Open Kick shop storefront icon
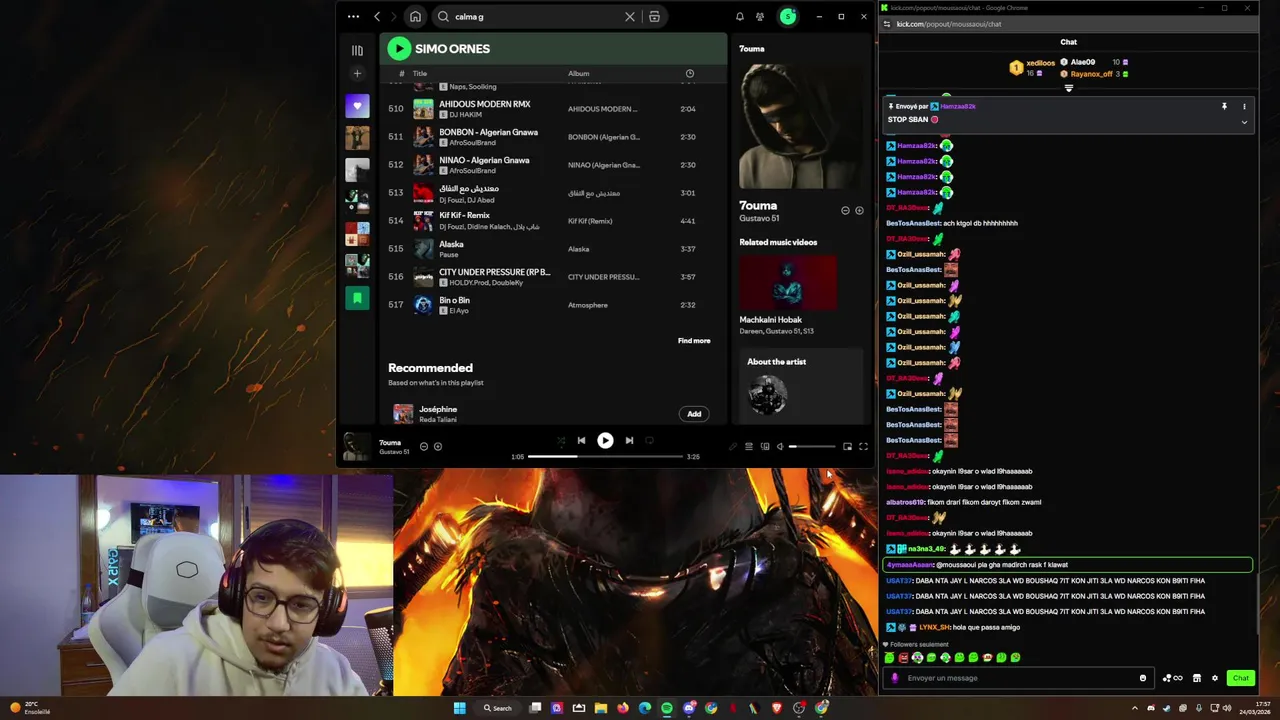Viewport: 1280px width, 720px height. pos(1197,678)
